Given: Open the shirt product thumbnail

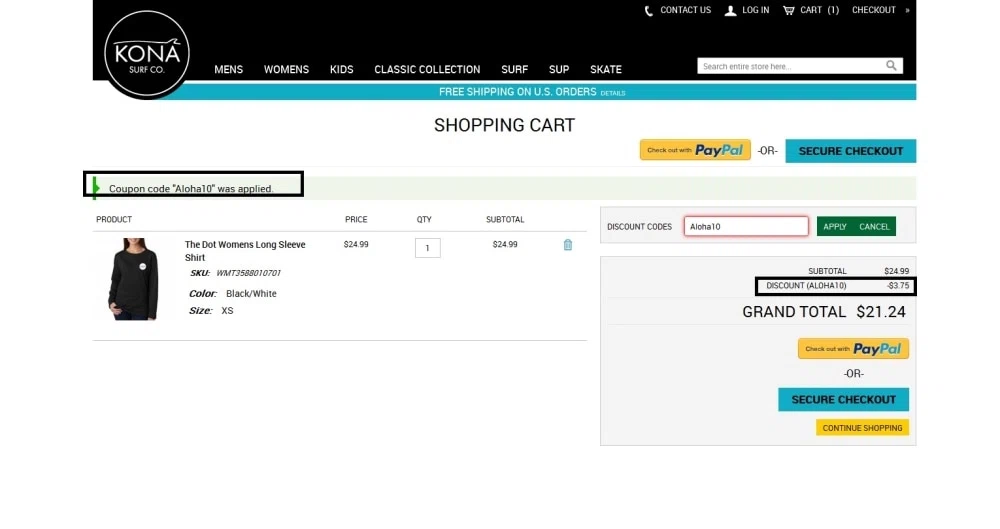Looking at the screenshot, I should pyautogui.click(x=133, y=279).
